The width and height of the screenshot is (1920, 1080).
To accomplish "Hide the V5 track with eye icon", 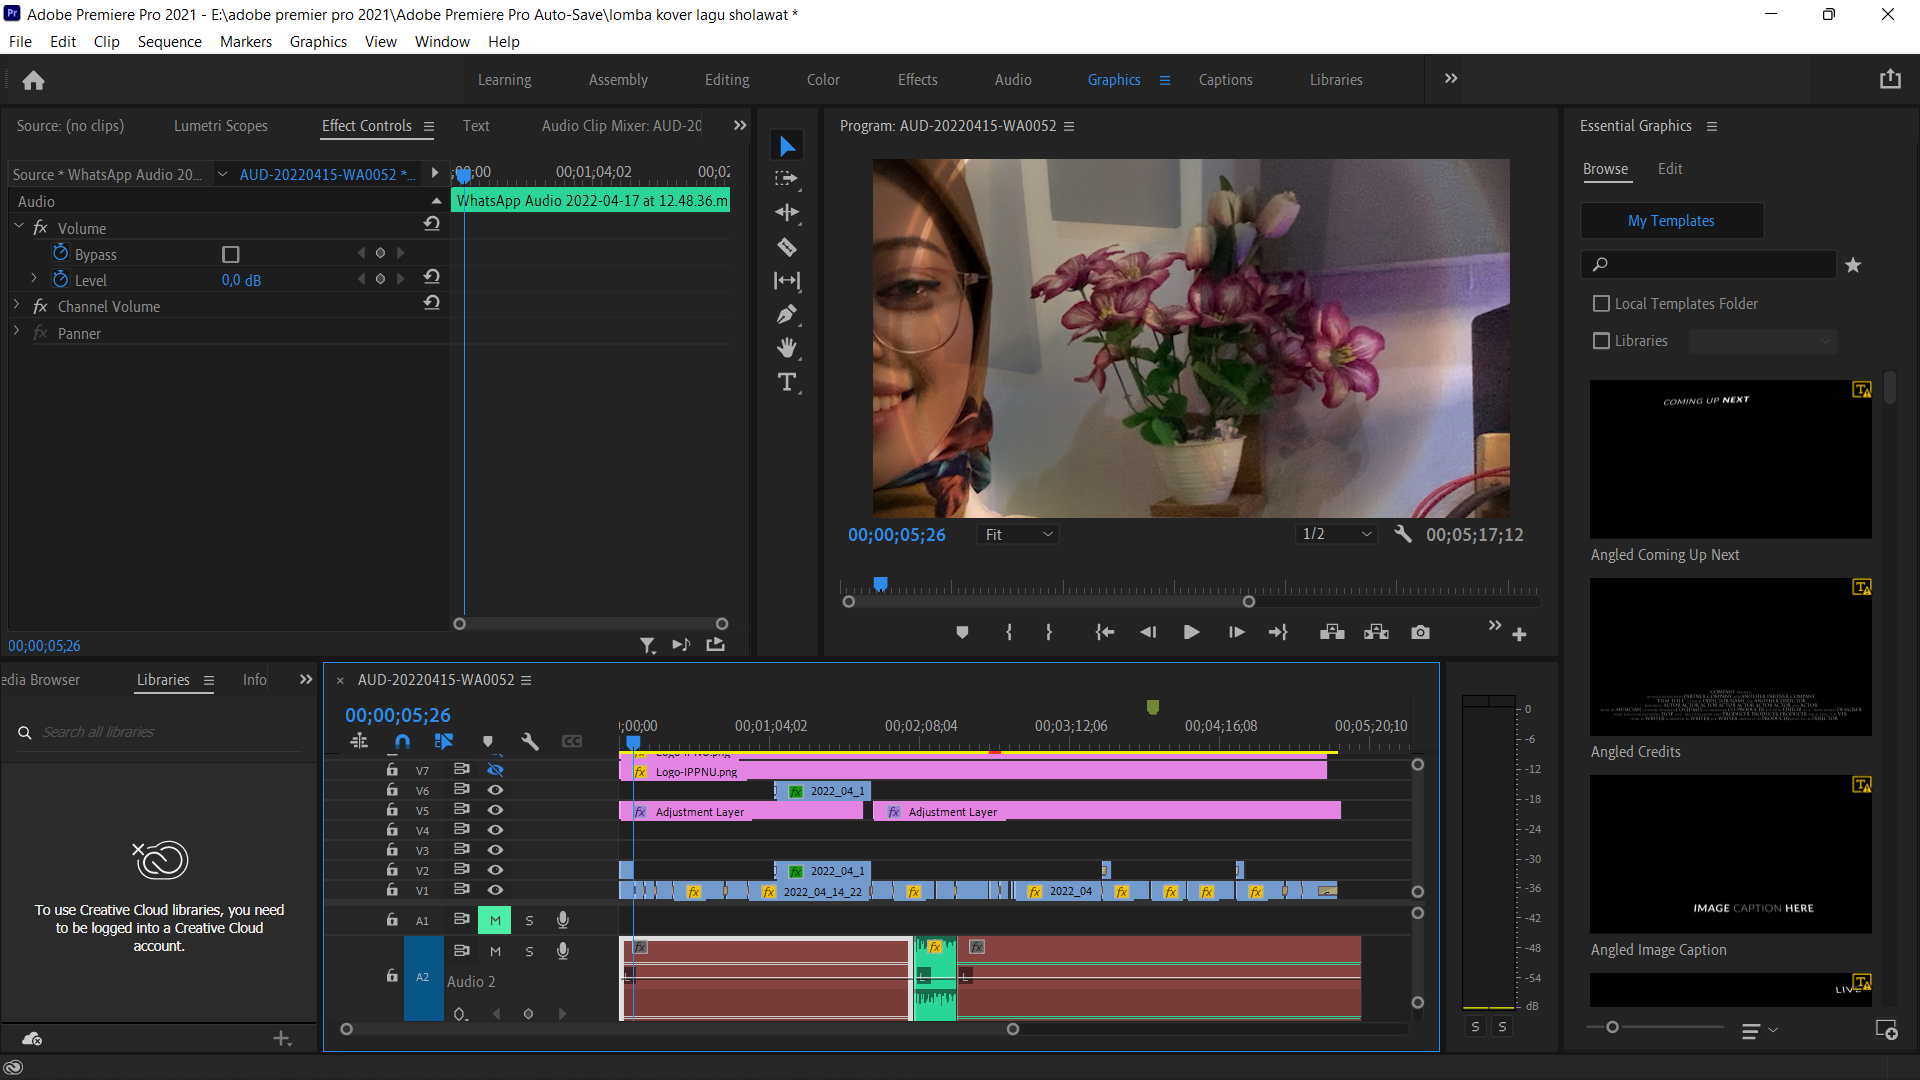I will (x=495, y=810).
